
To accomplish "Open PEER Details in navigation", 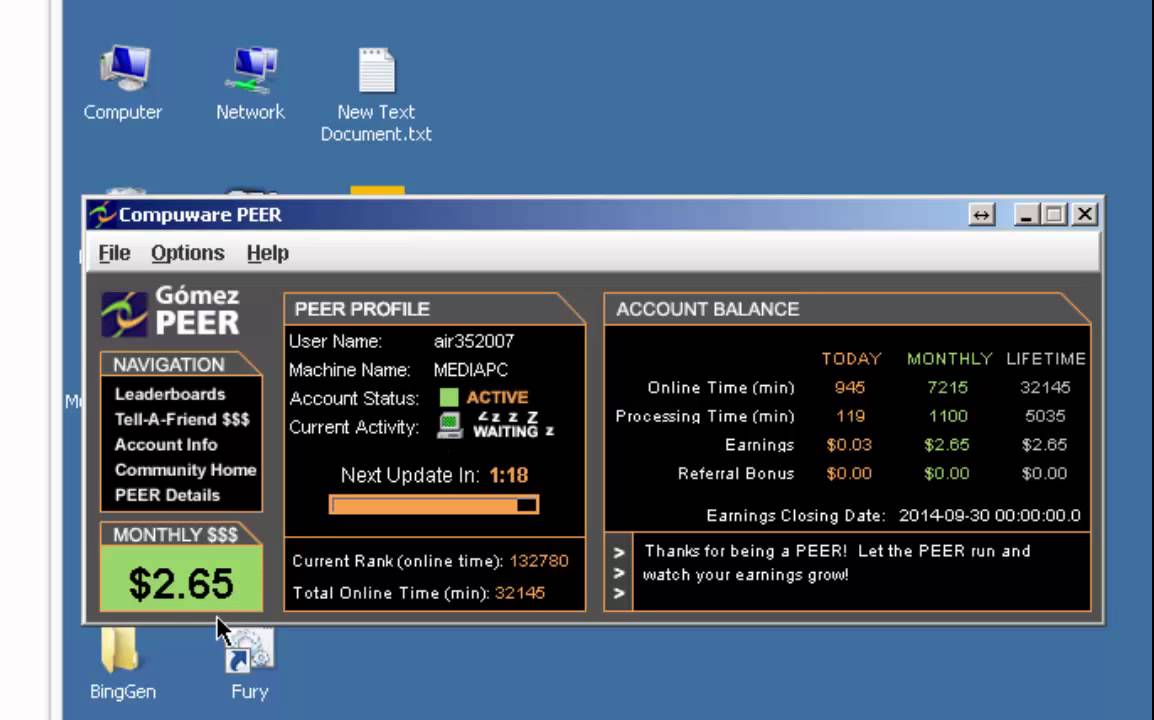I will pos(167,495).
